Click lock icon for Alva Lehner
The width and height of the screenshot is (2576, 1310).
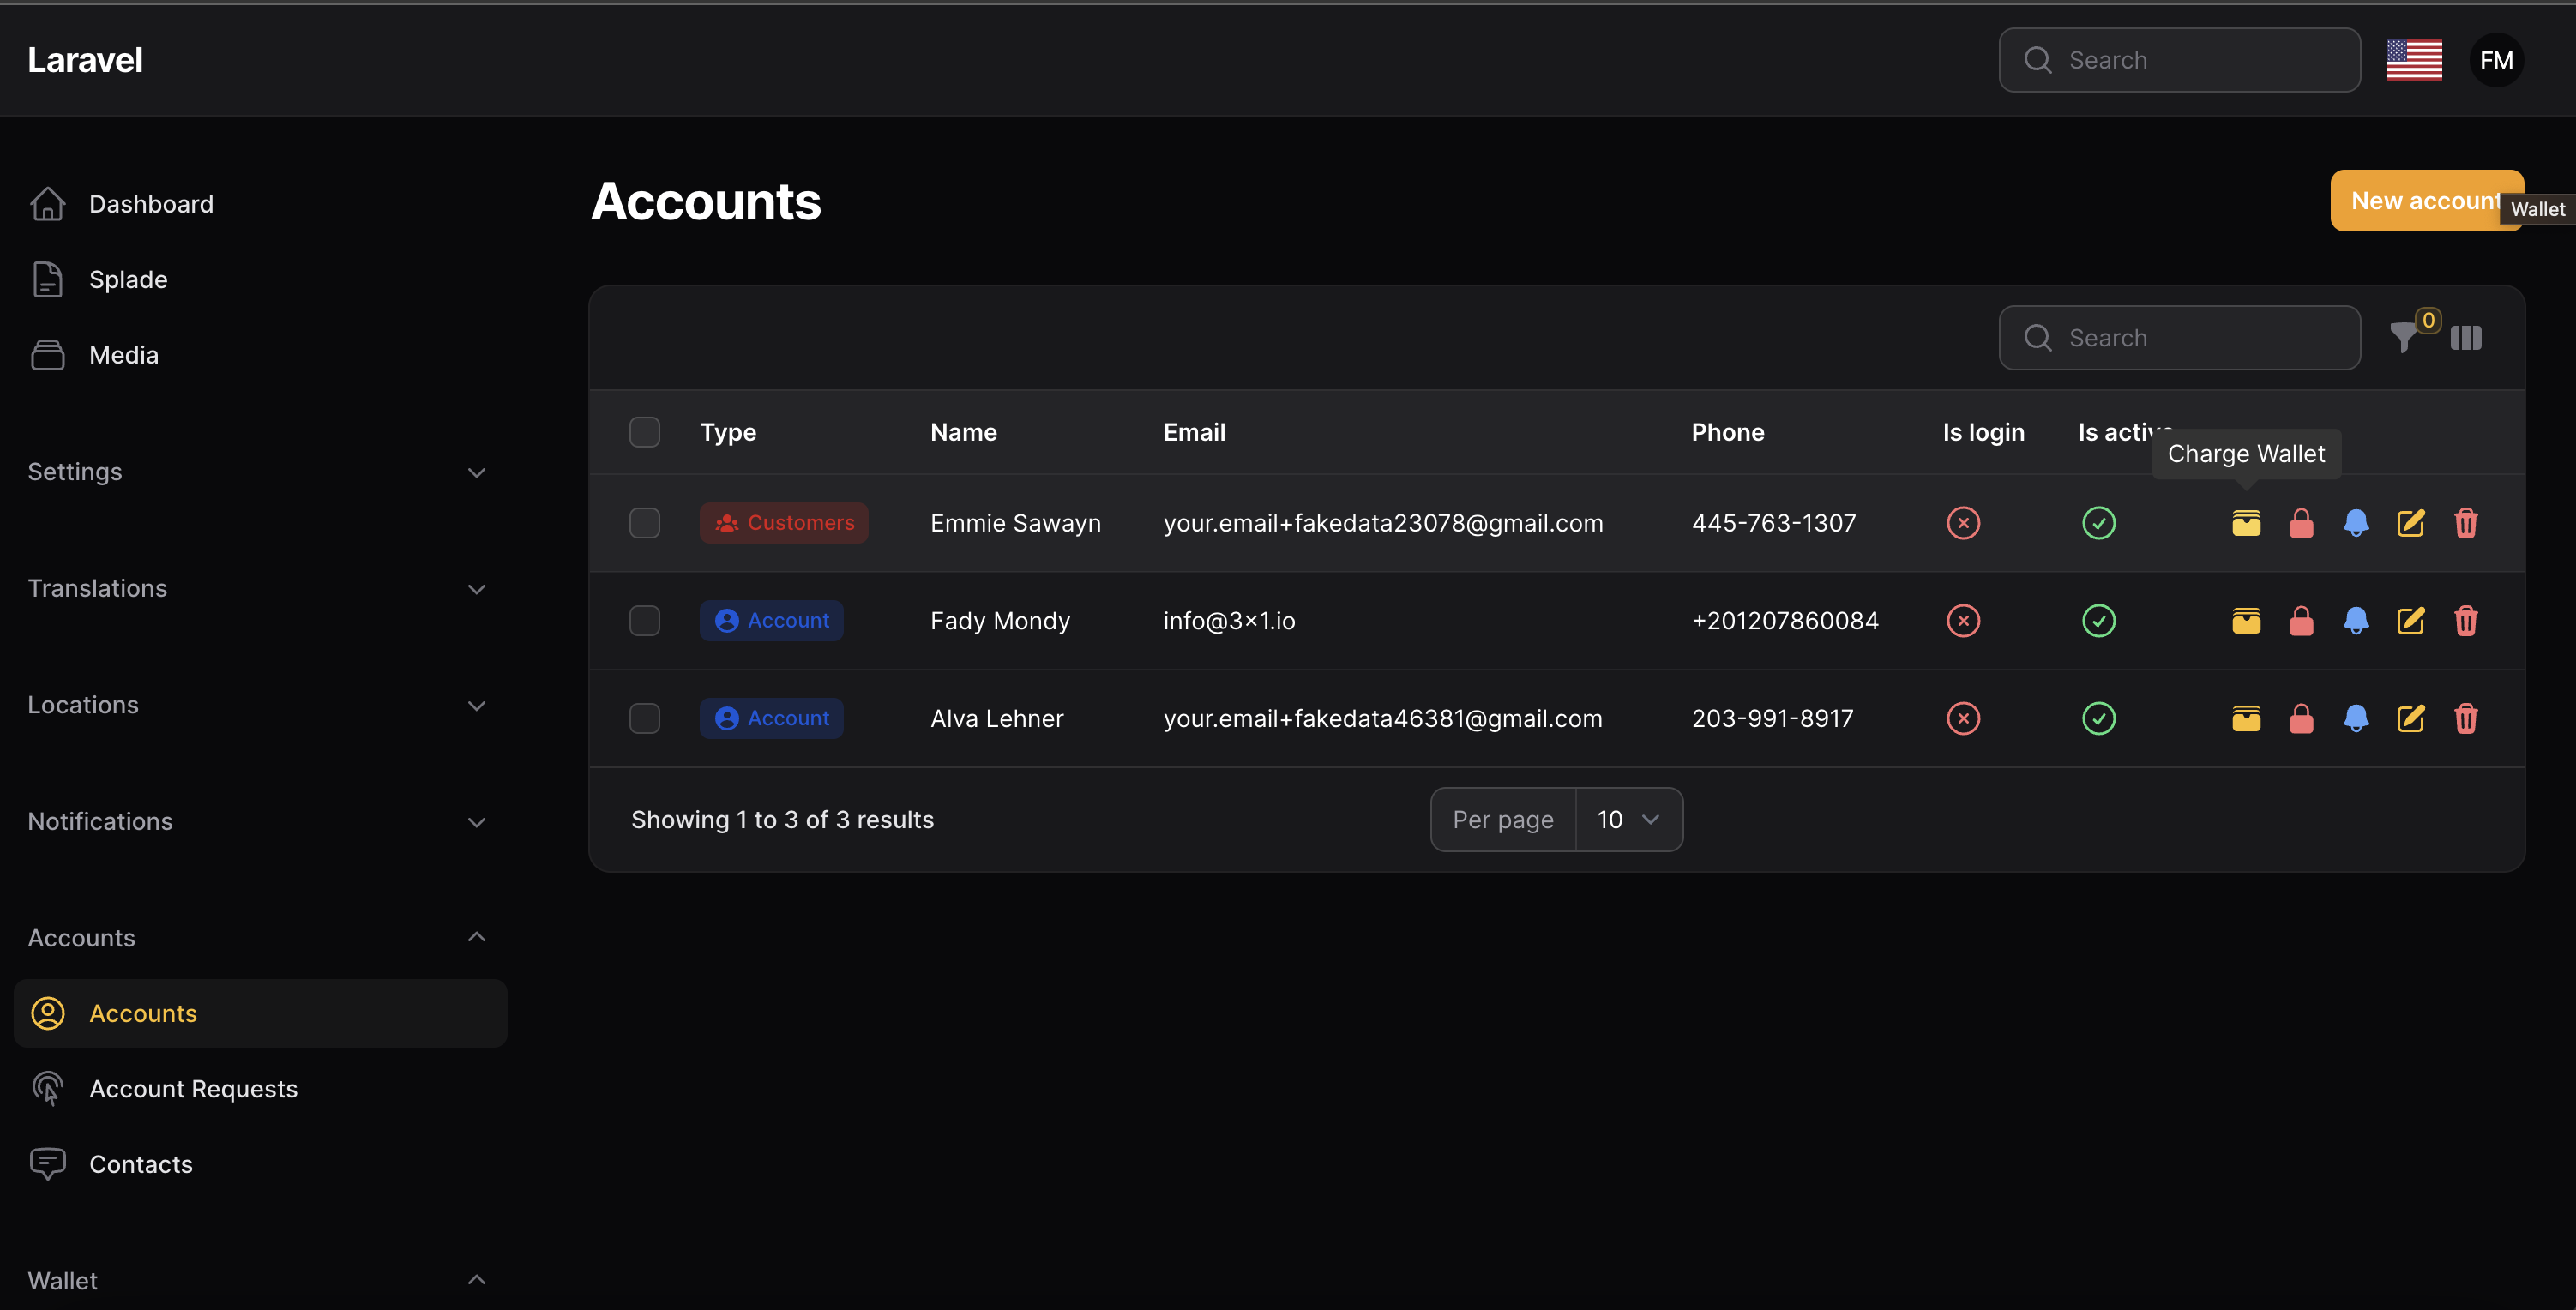[x=2301, y=718]
